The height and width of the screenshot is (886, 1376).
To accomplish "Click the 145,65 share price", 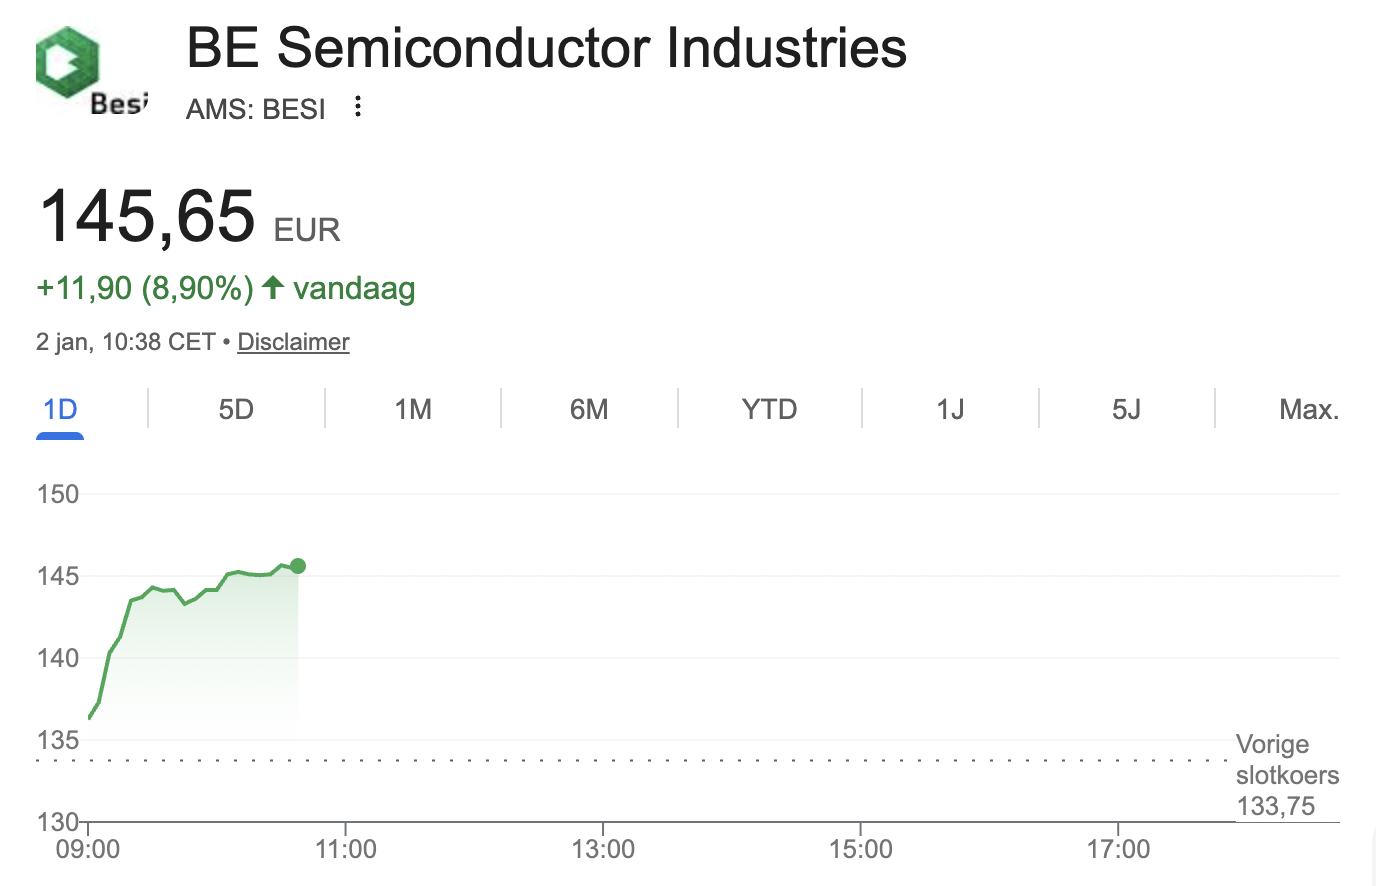I will click(148, 216).
